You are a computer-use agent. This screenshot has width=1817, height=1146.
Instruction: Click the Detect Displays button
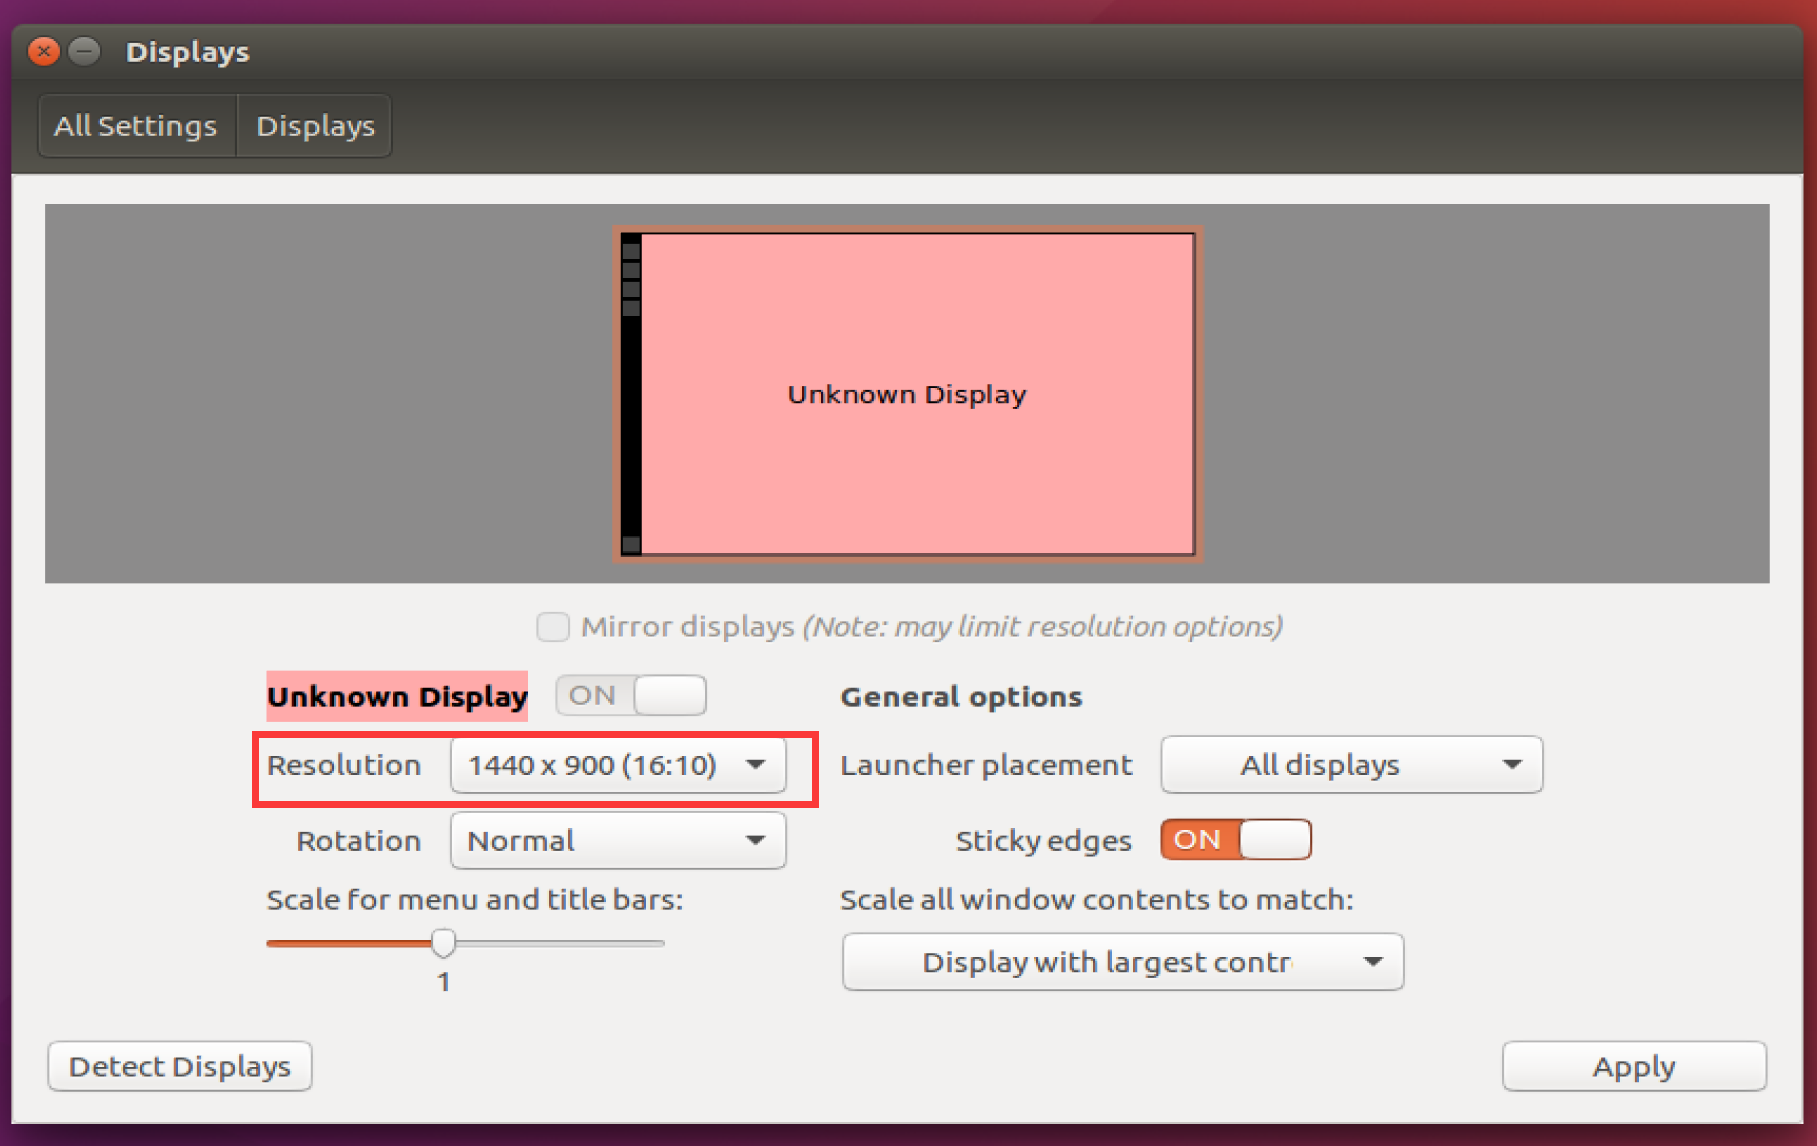tap(180, 1066)
